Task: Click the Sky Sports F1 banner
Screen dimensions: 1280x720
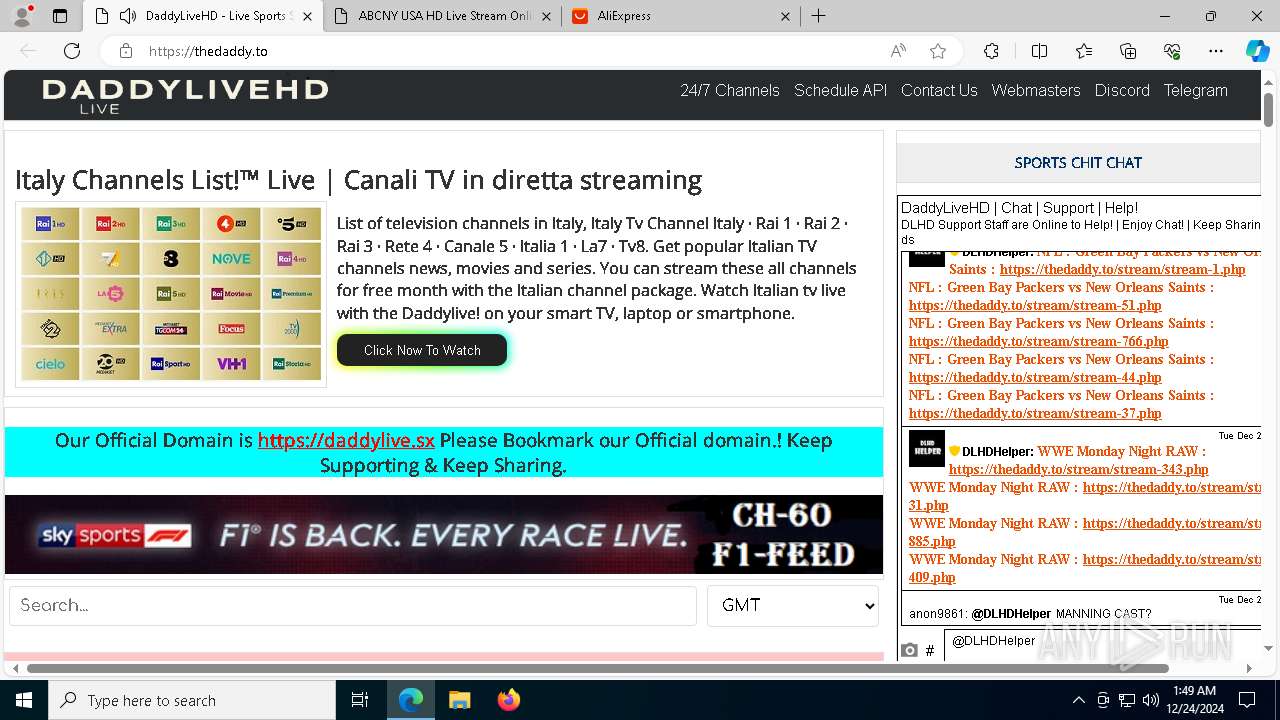Action: pos(444,535)
